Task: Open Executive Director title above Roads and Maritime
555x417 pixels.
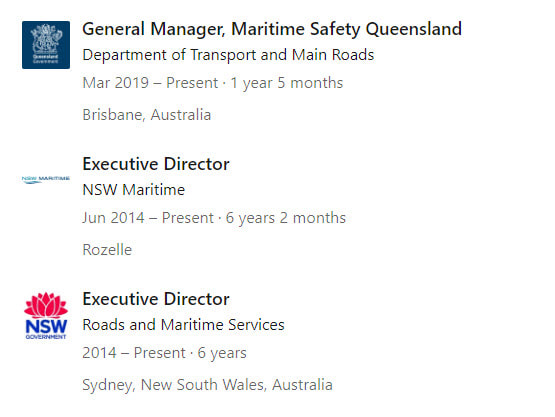Action: pyautogui.click(x=156, y=299)
